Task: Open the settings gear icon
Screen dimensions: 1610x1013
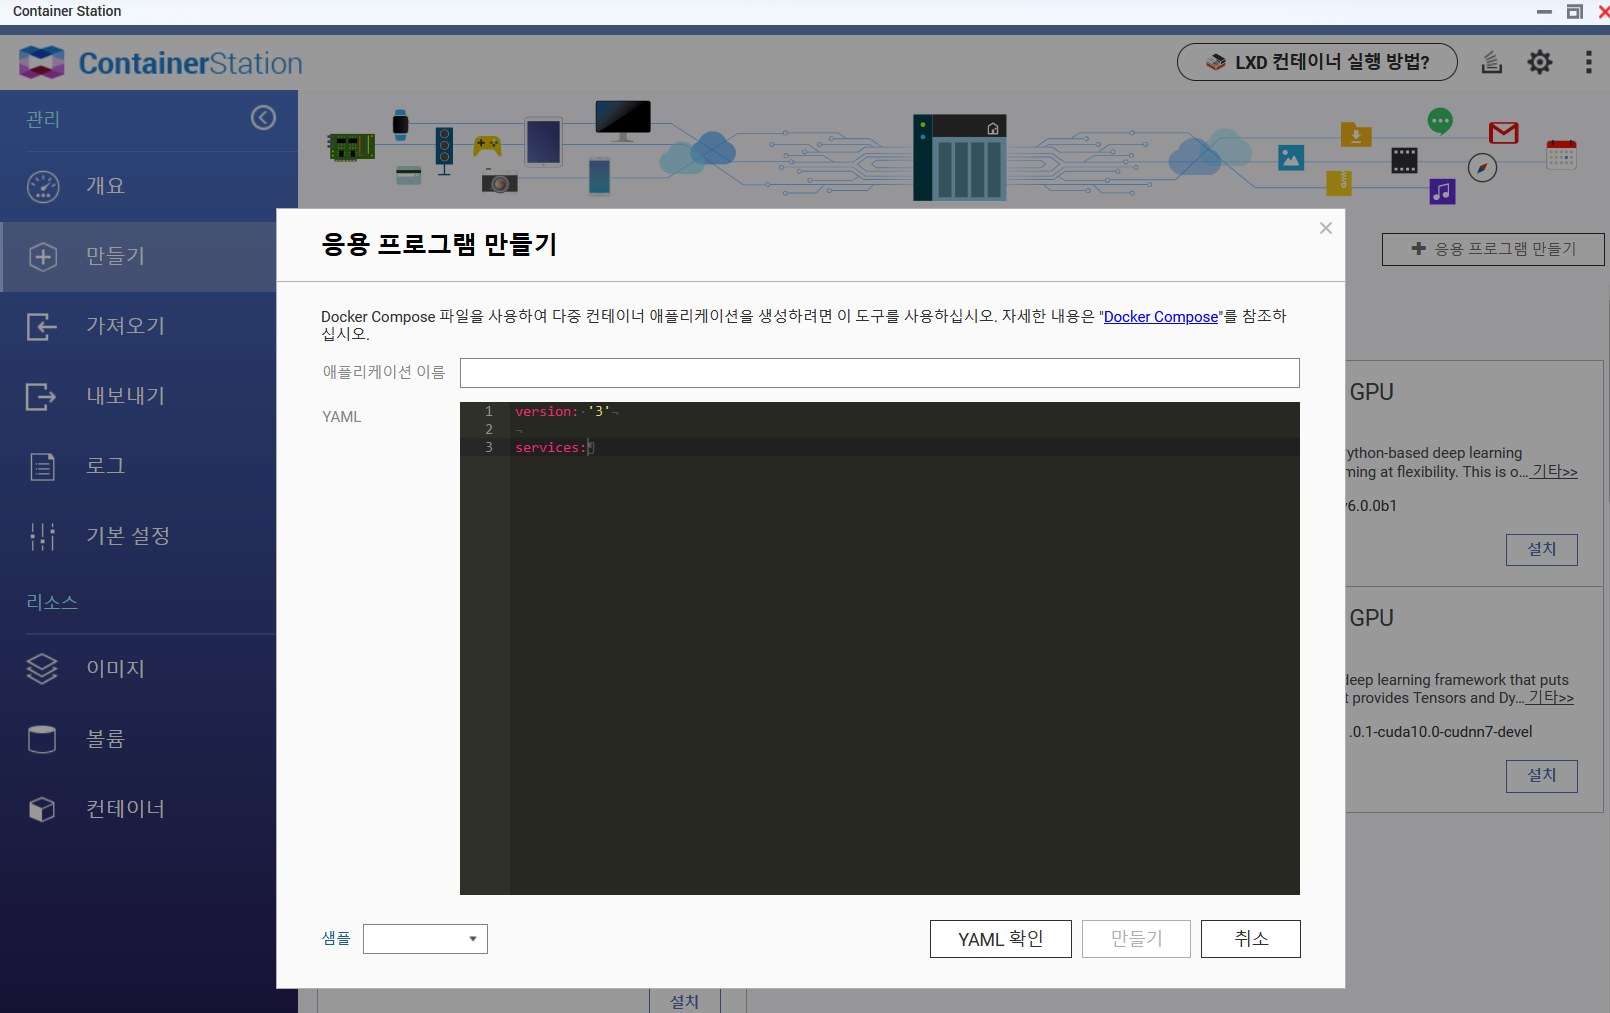Action: (1540, 62)
